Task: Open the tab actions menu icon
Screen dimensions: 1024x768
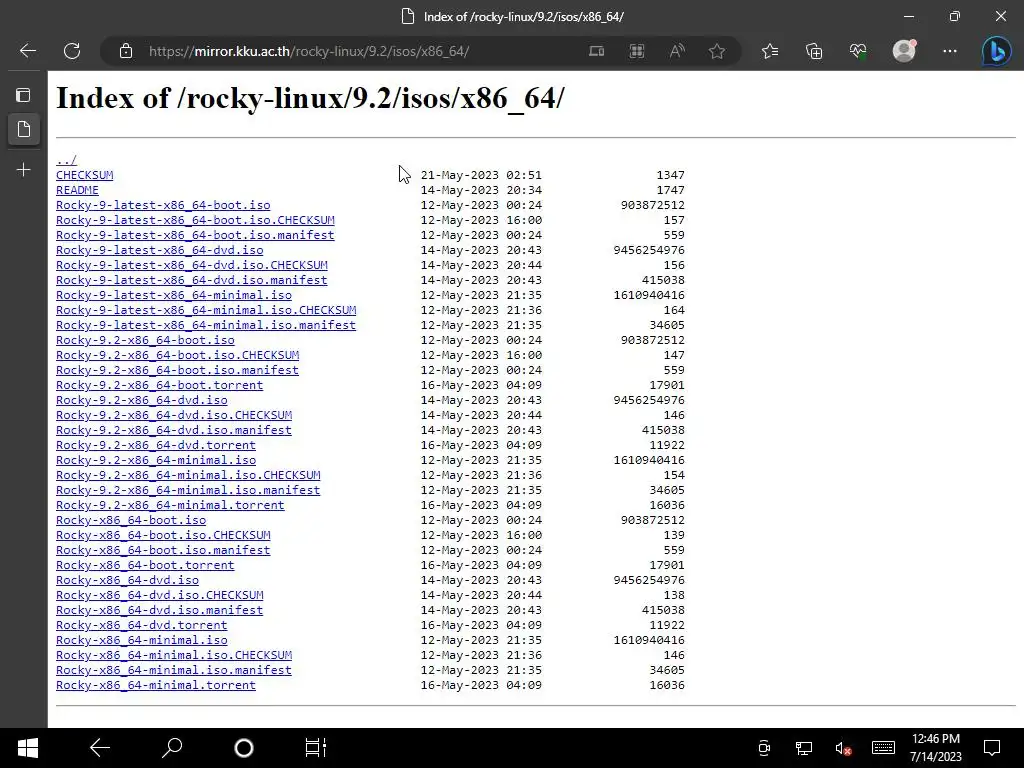Action: coord(24,95)
